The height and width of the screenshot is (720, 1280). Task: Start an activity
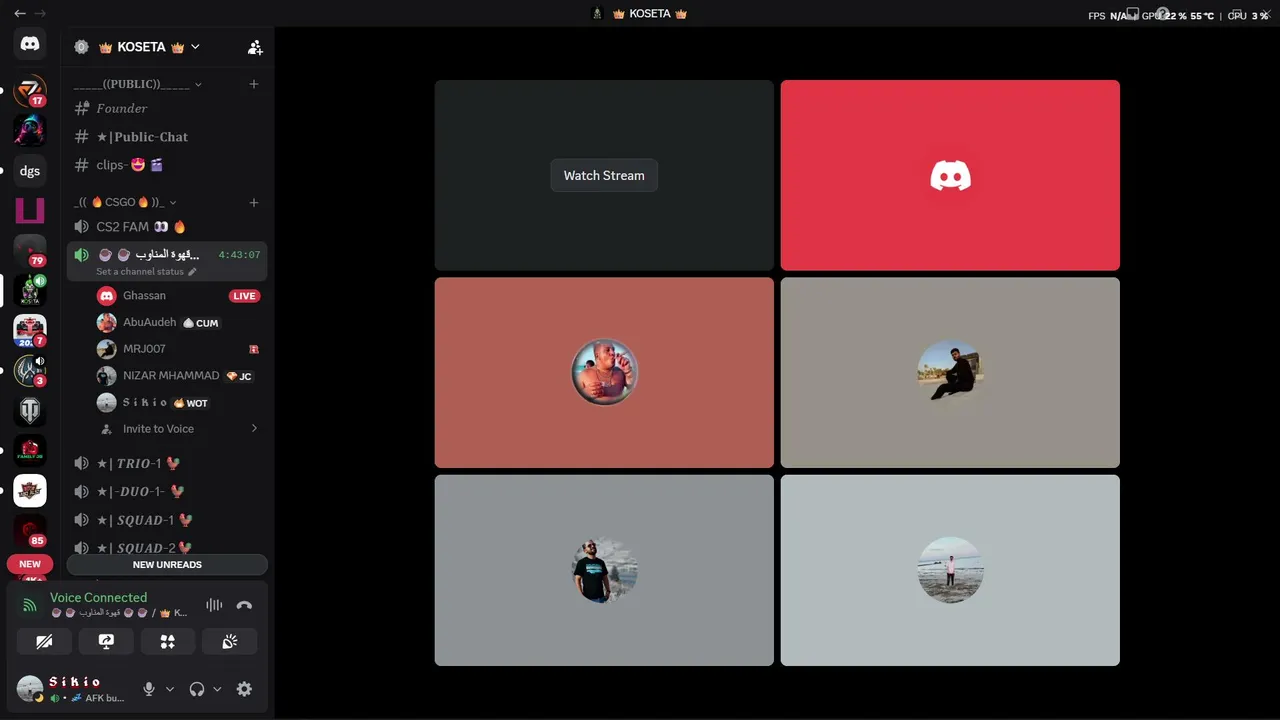168,641
